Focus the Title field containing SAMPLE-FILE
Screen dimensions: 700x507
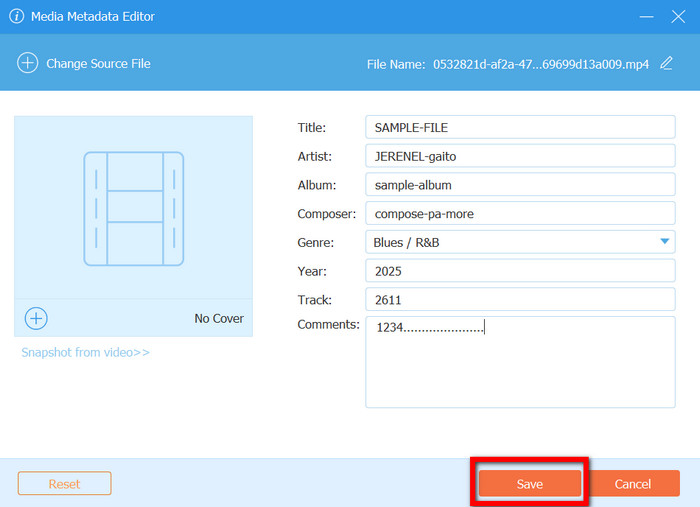coord(520,127)
